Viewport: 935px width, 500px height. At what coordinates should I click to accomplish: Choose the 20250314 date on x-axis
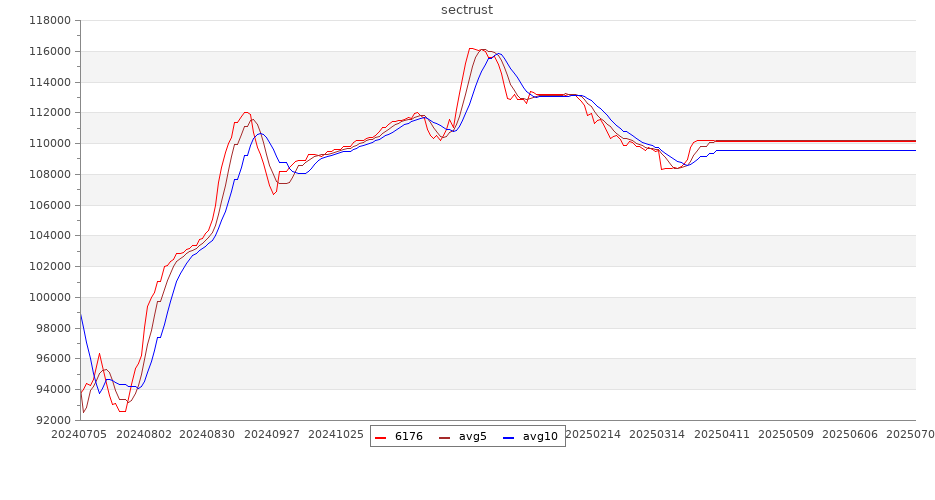click(x=657, y=435)
